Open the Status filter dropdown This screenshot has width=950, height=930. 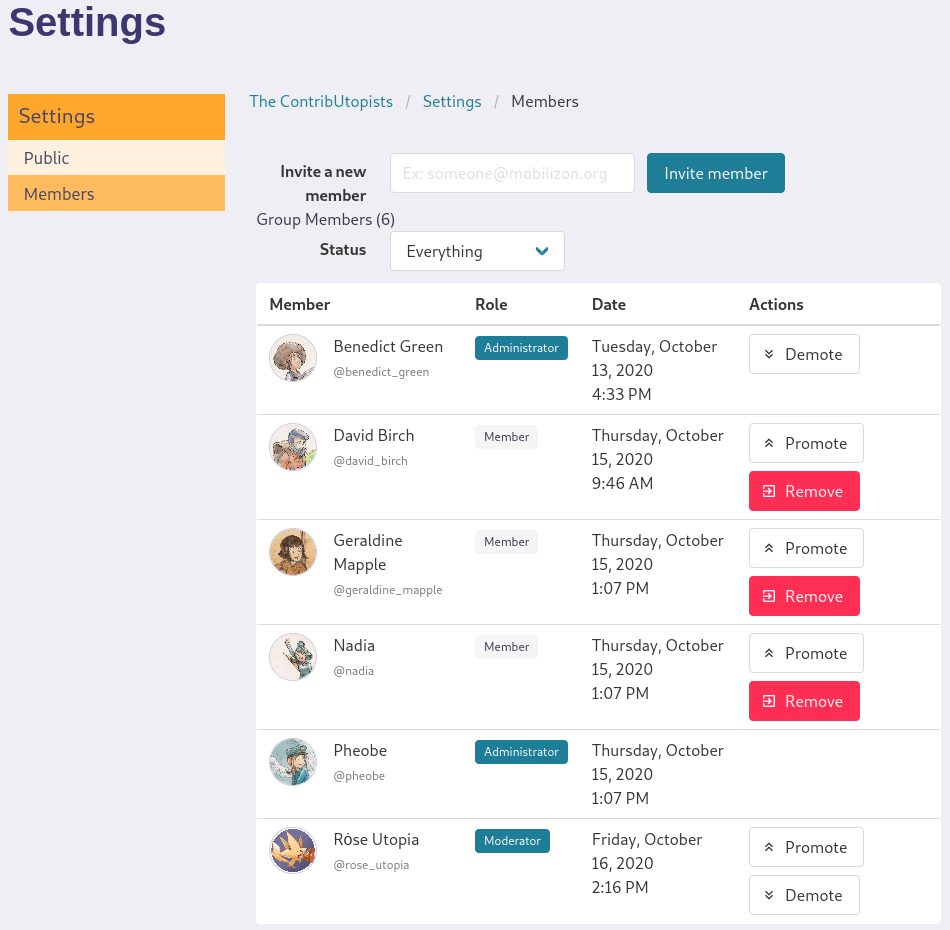point(477,251)
